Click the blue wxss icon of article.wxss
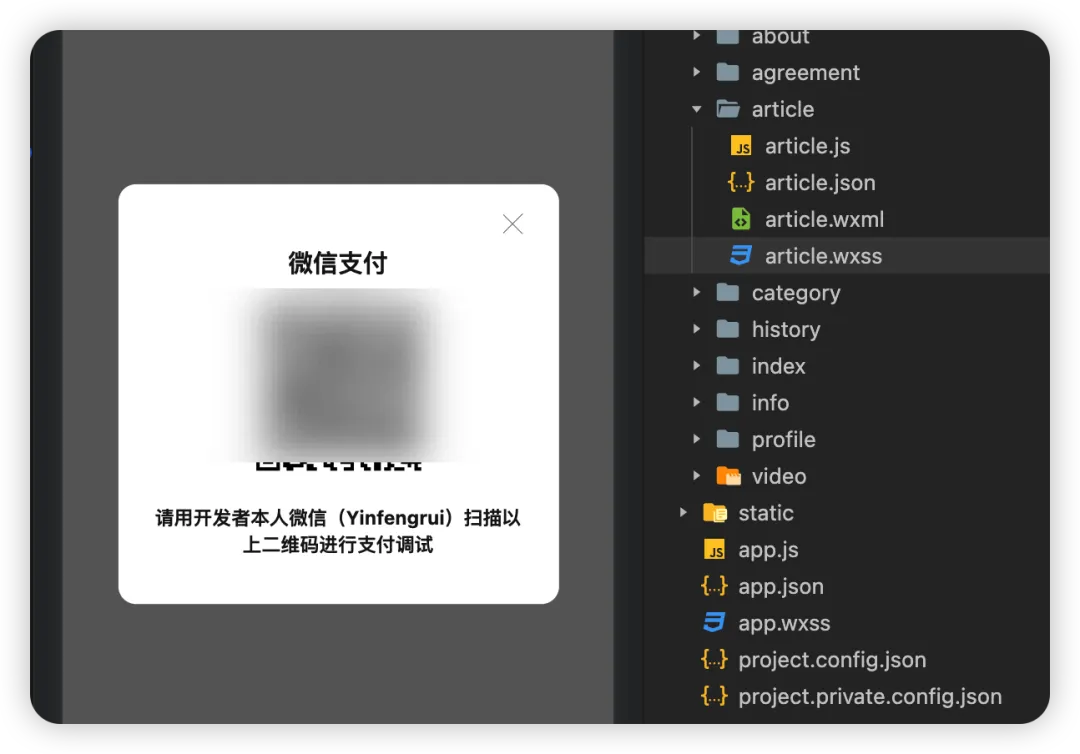 (741, 255)
